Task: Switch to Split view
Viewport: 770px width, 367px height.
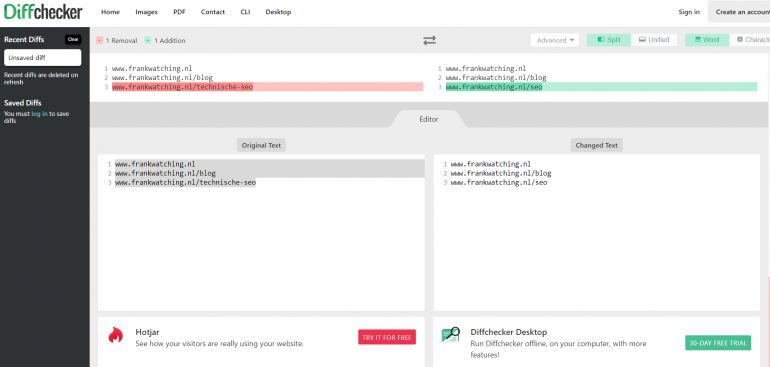Action: (609, 40)
